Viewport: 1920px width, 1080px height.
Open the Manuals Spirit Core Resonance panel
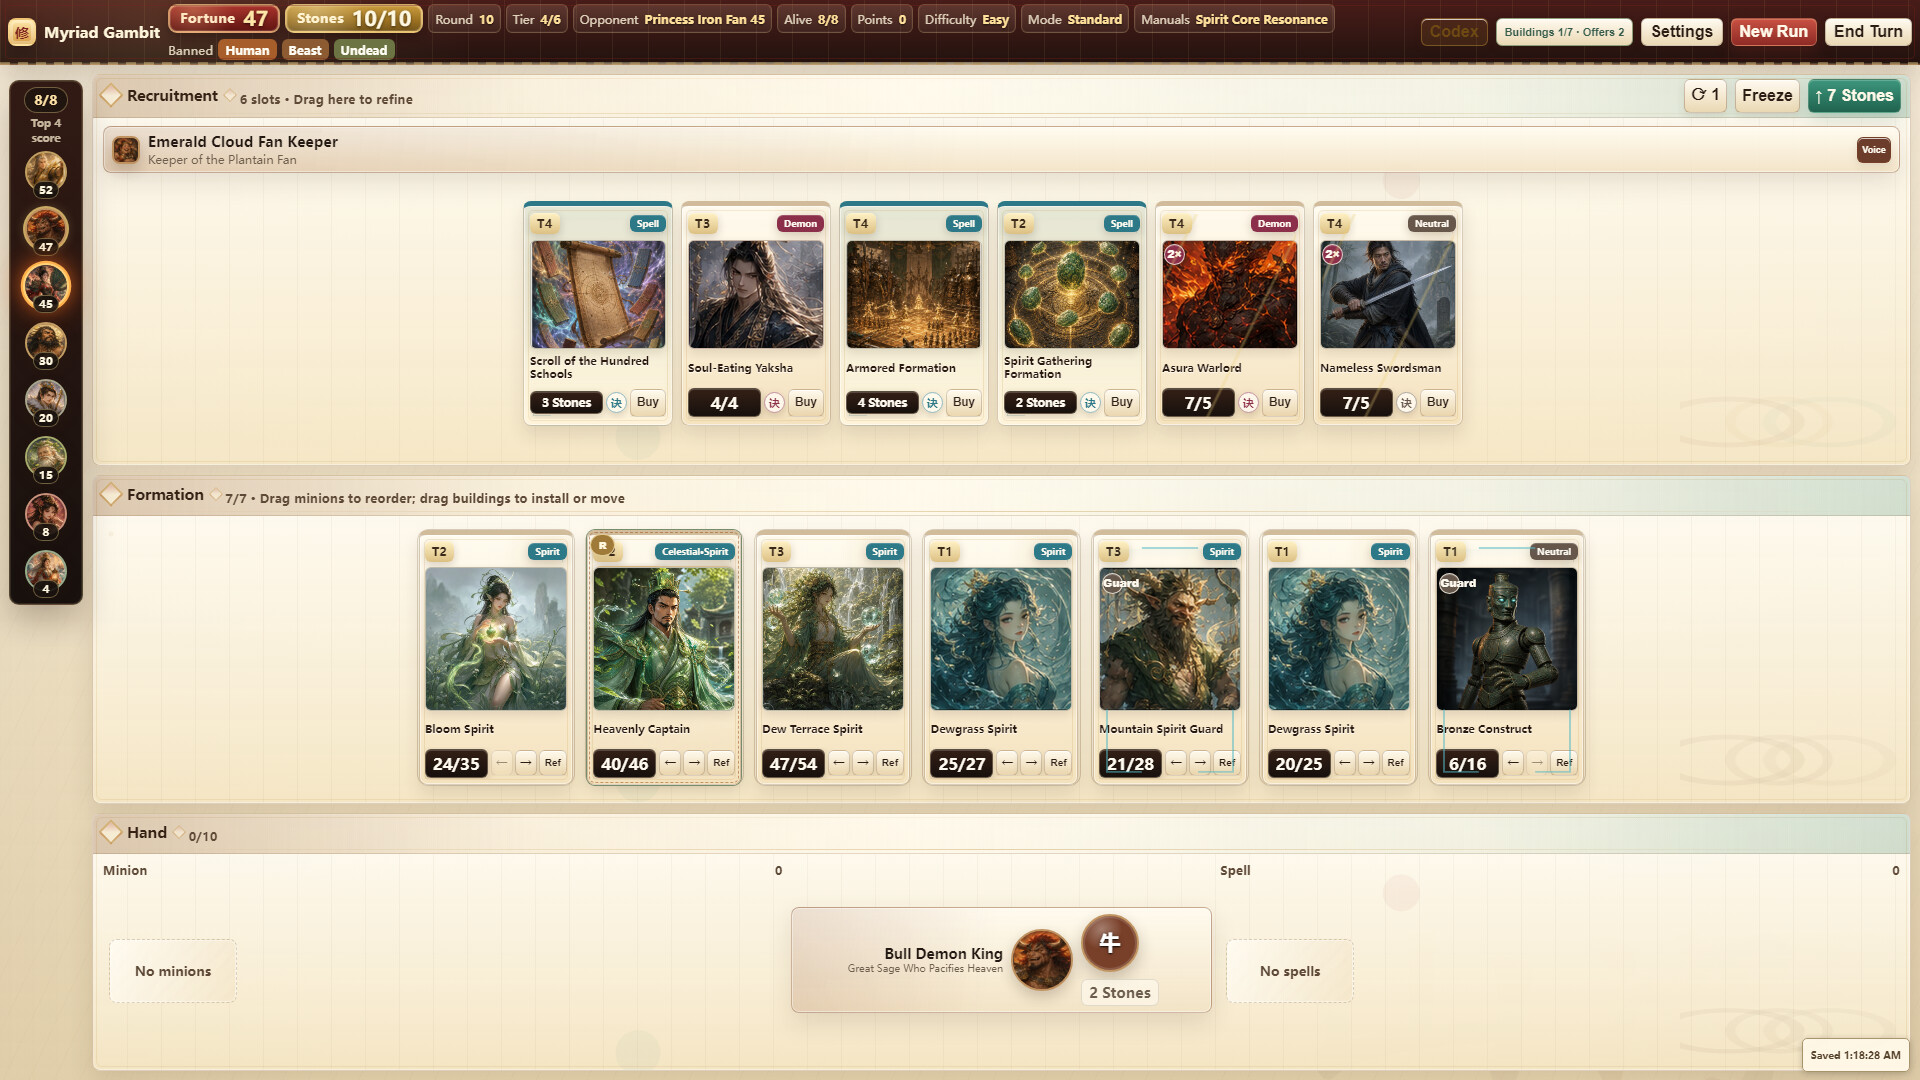click(x=1234, y=19)
